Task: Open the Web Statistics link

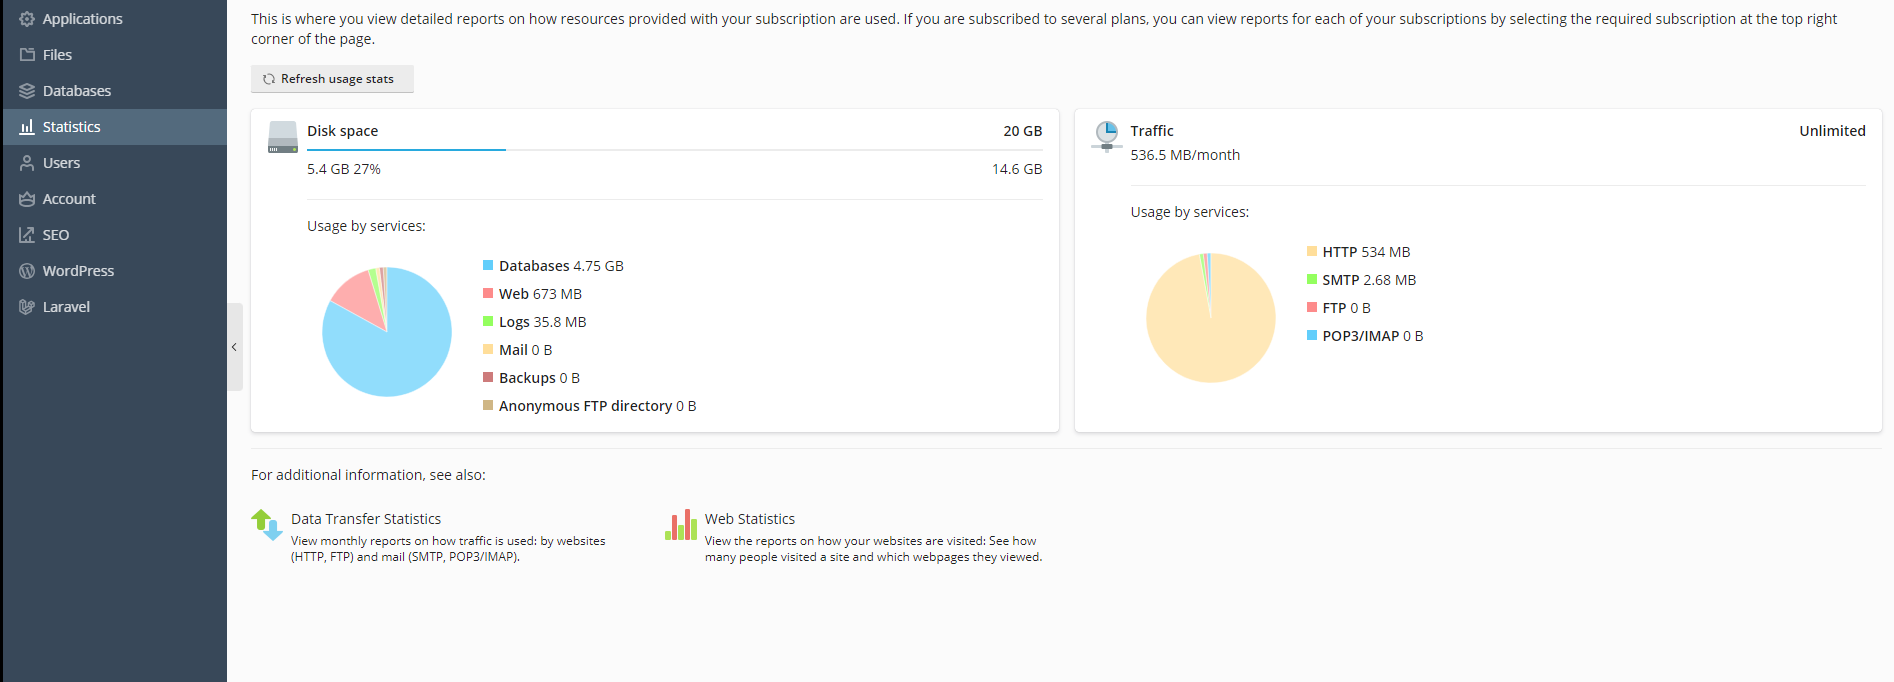Action: [x=750, y=519]
